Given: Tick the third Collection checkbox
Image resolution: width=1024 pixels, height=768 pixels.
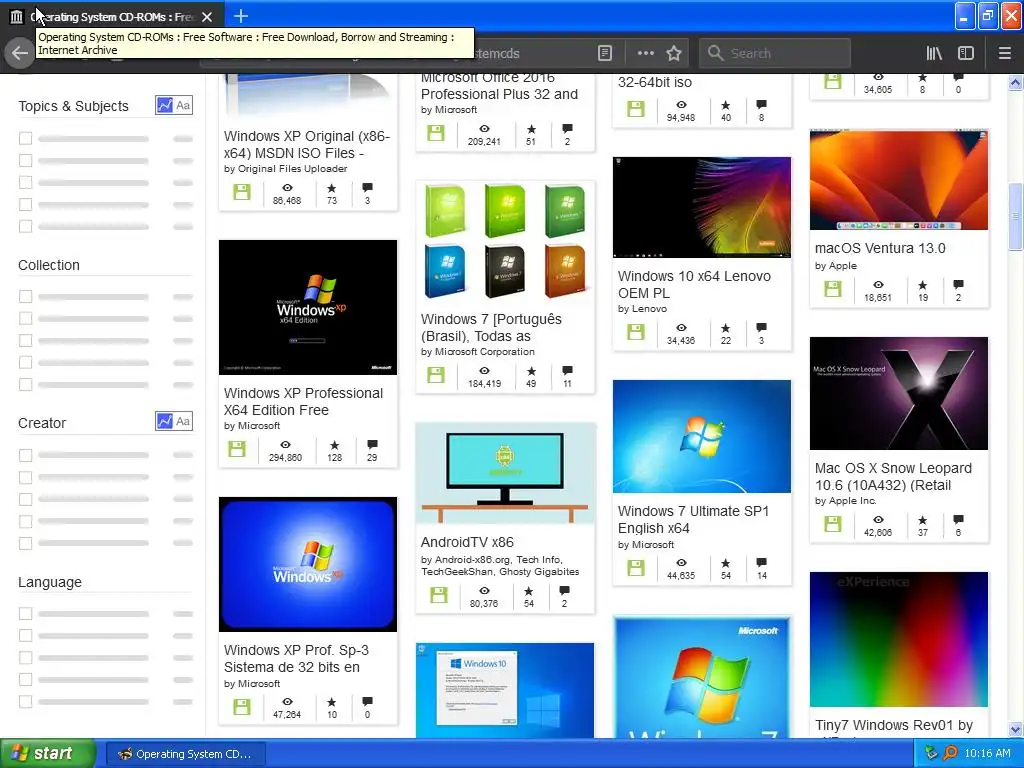Looking at the screenshot, I should (25, 340).
